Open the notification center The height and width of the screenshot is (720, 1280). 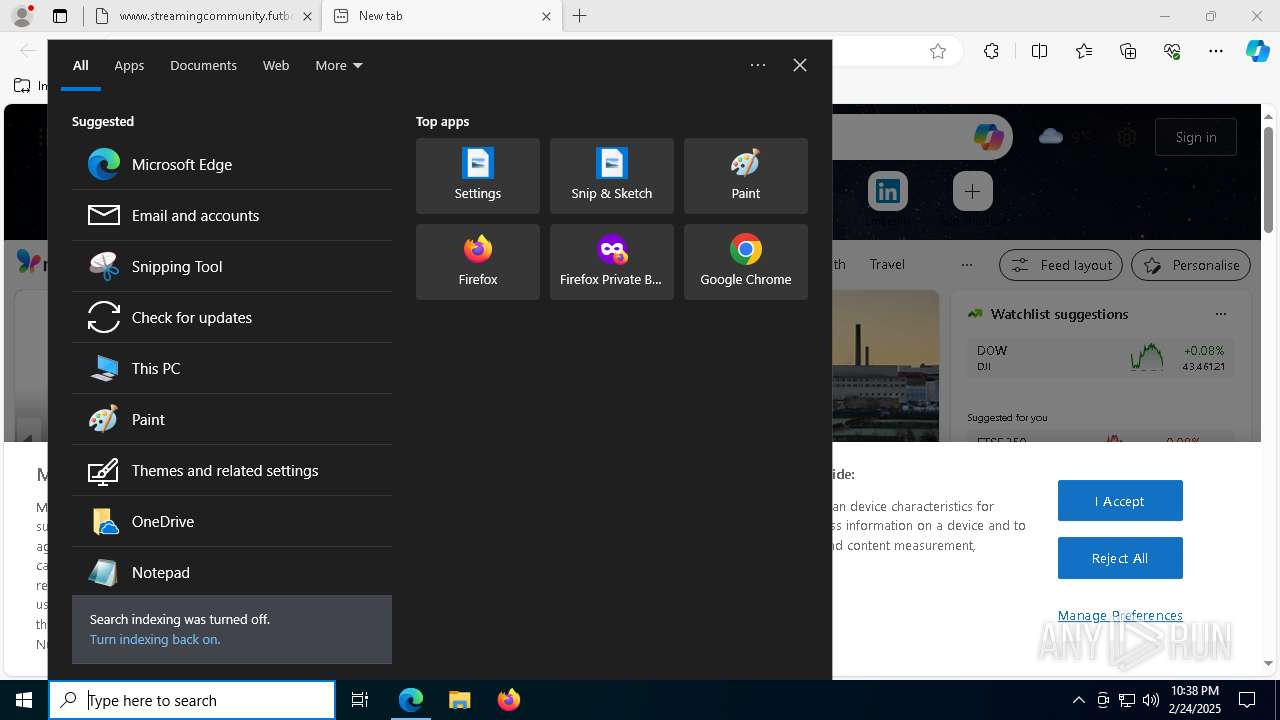[x=1247, y=700]
